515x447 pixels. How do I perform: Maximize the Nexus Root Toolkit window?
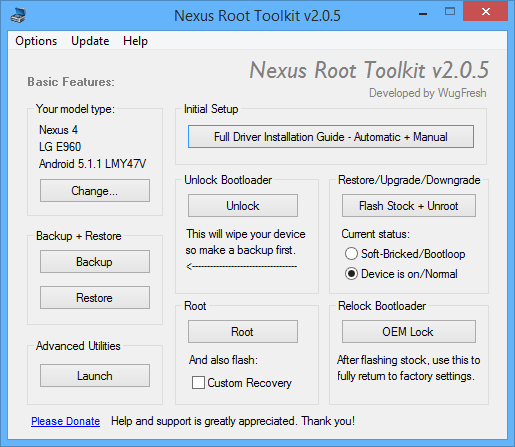(x=450, y=12)
